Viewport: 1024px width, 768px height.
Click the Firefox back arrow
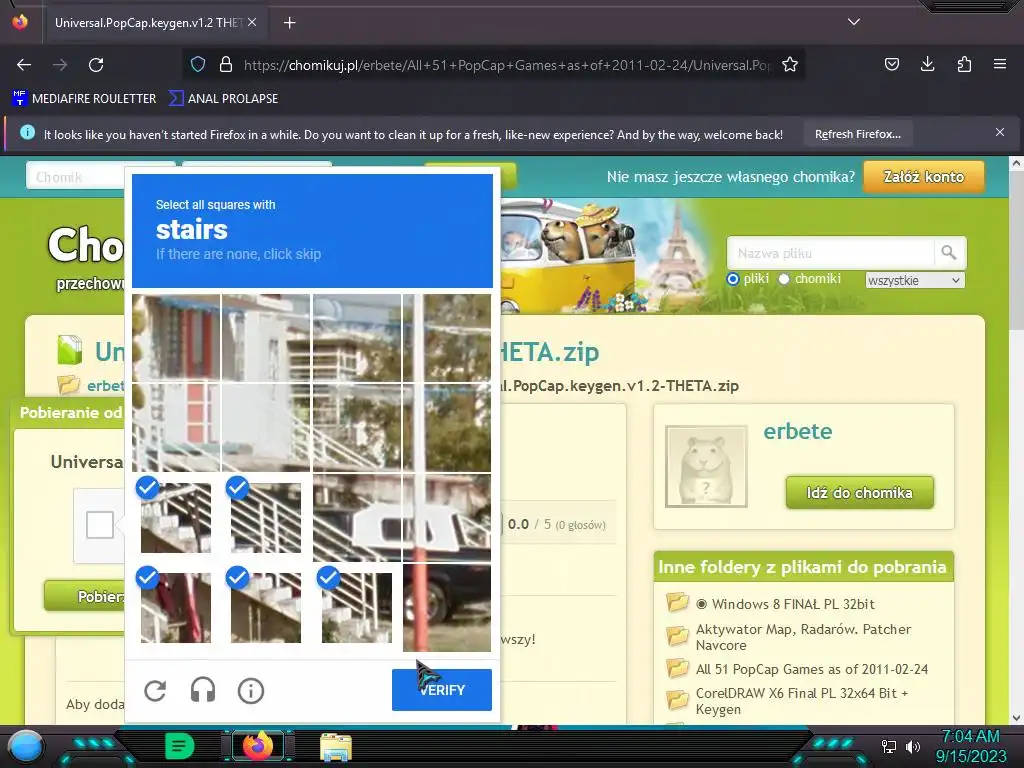point(24,65)
